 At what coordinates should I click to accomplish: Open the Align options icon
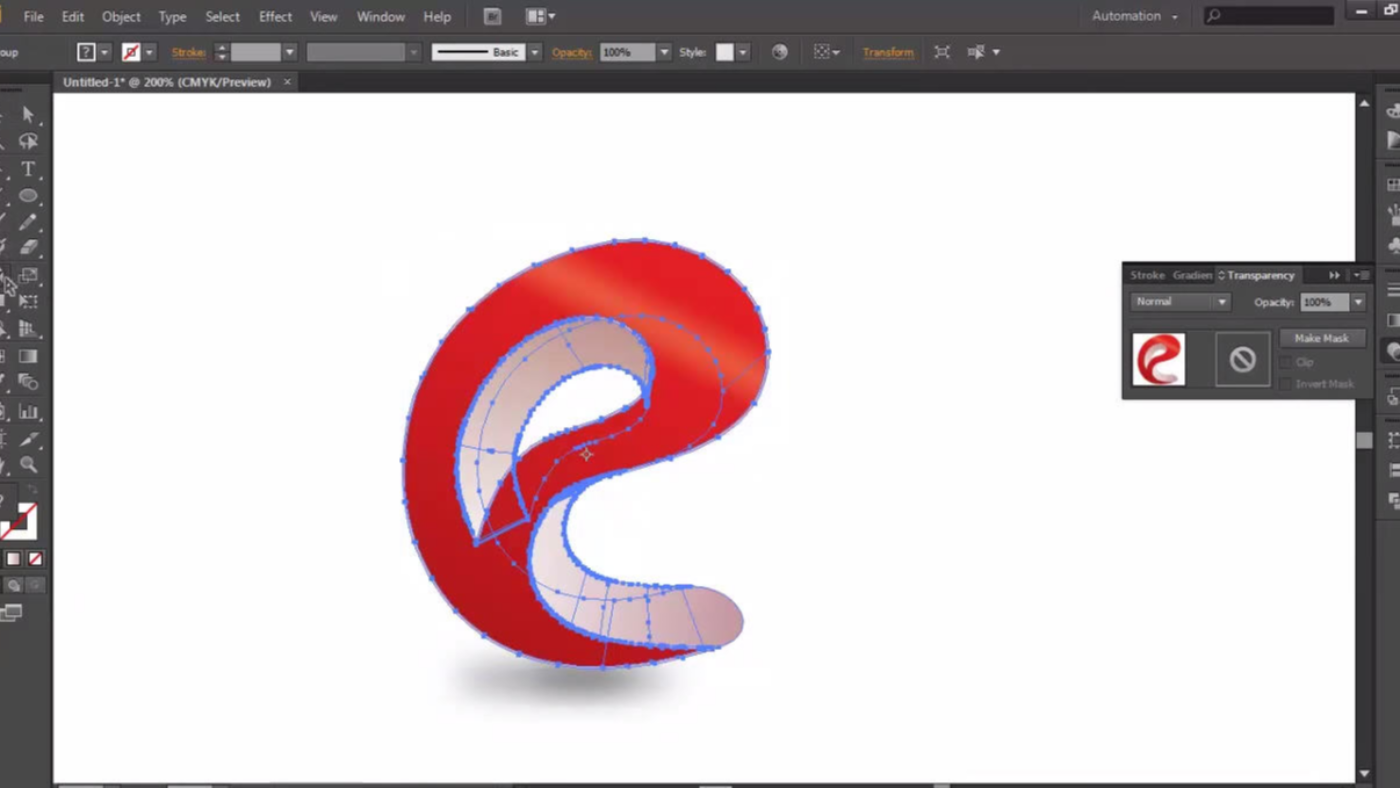pyautogui.click(x=826, y=52)
